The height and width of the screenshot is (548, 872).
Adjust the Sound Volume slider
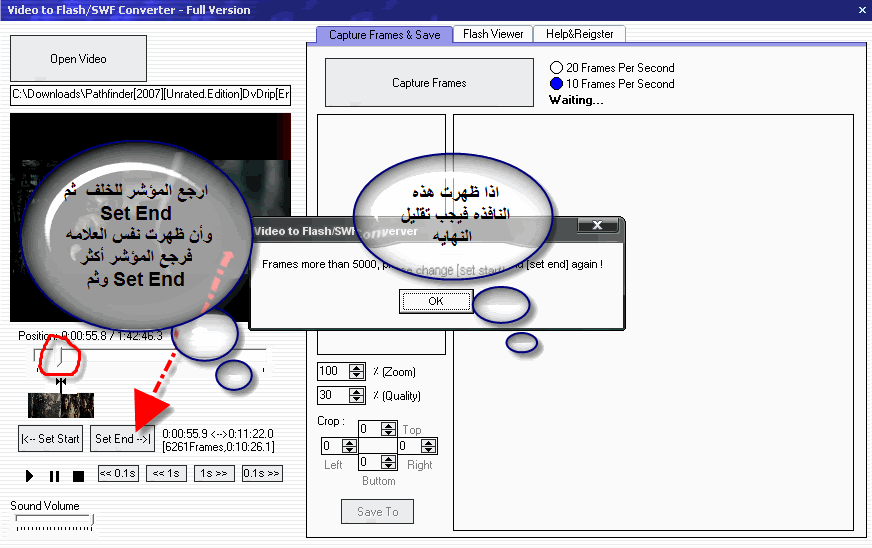92,520
